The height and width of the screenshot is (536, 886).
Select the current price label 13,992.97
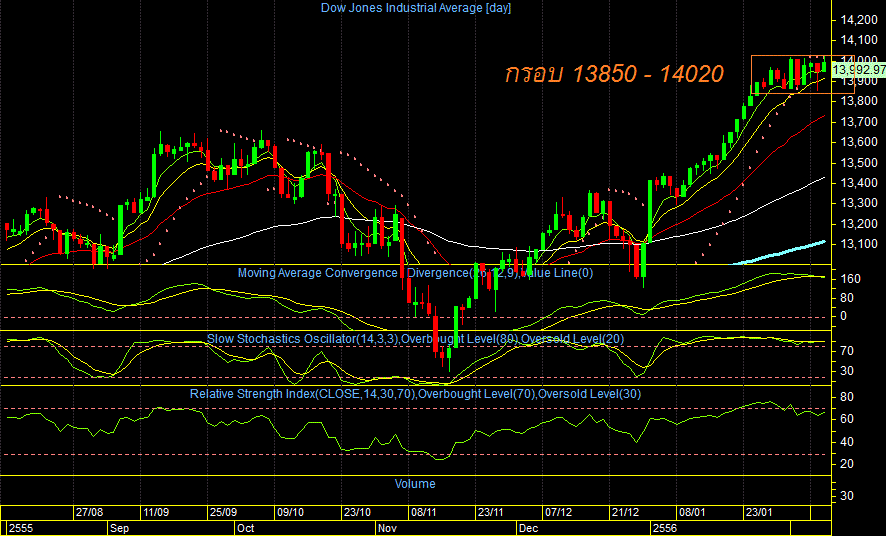(x=859, y=69)
